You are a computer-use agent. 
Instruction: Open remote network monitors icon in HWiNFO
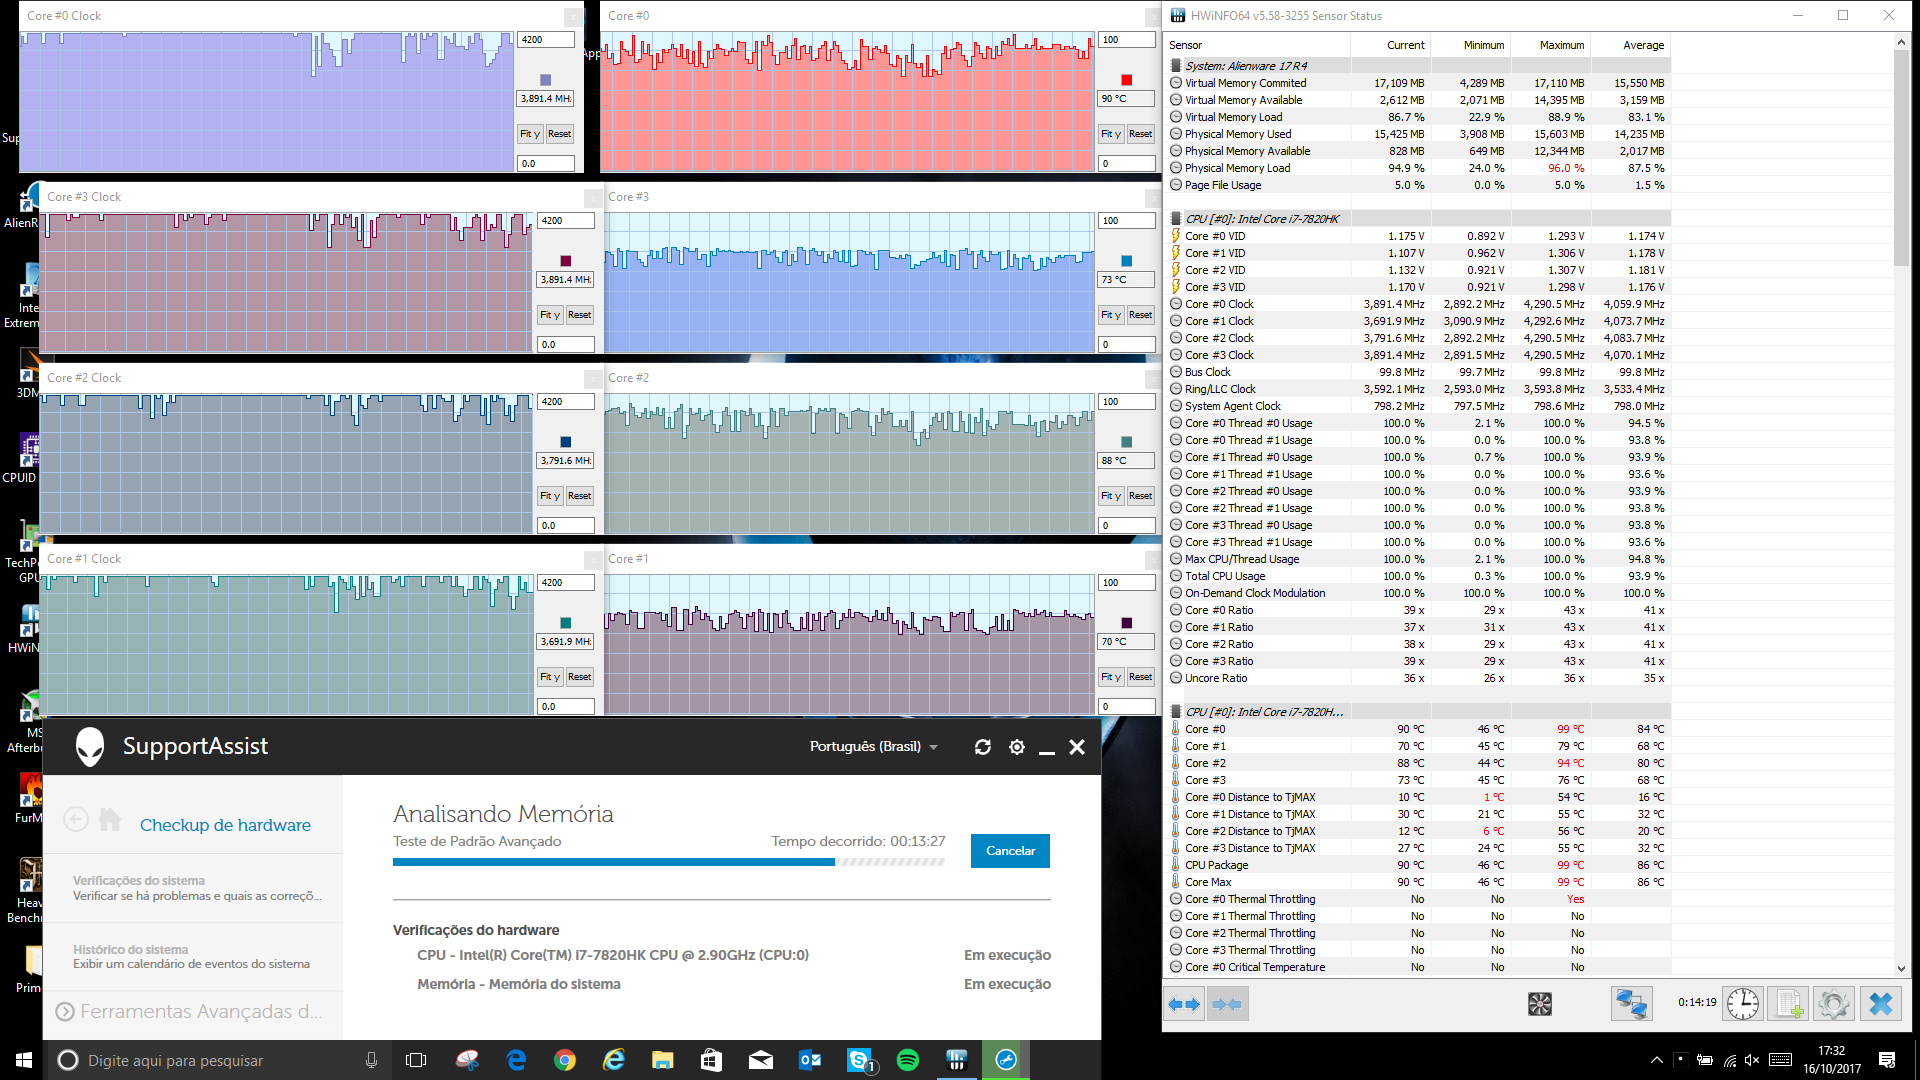click(1631, 1004)
